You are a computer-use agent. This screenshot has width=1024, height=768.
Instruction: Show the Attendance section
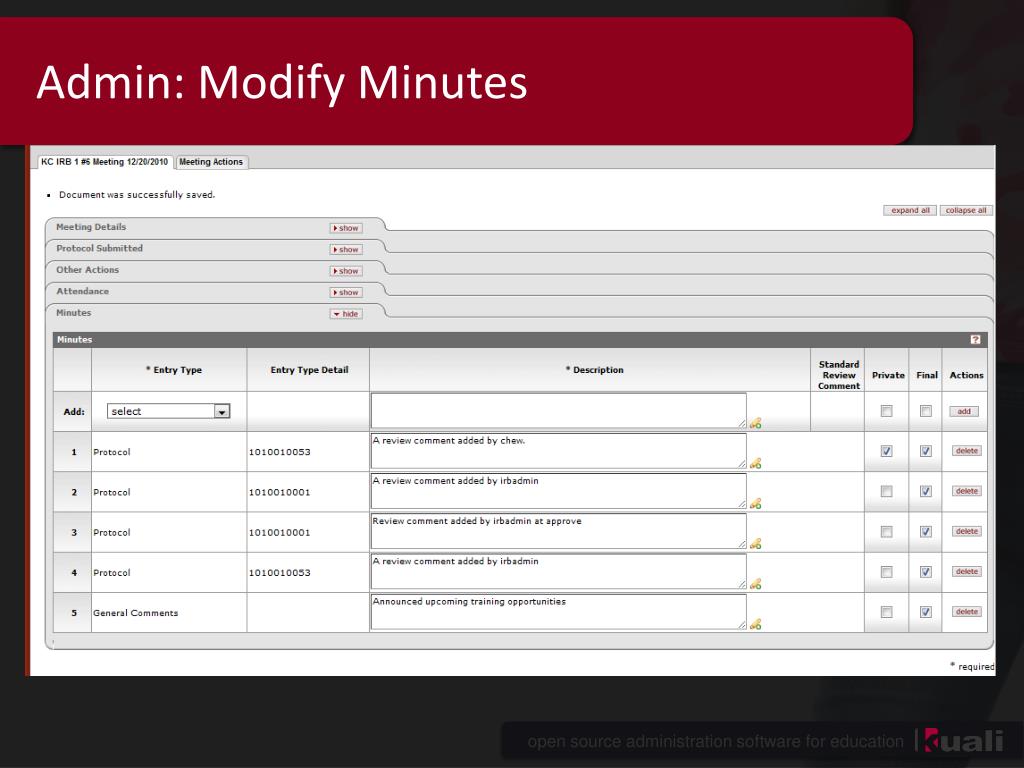tap(346, 293)
